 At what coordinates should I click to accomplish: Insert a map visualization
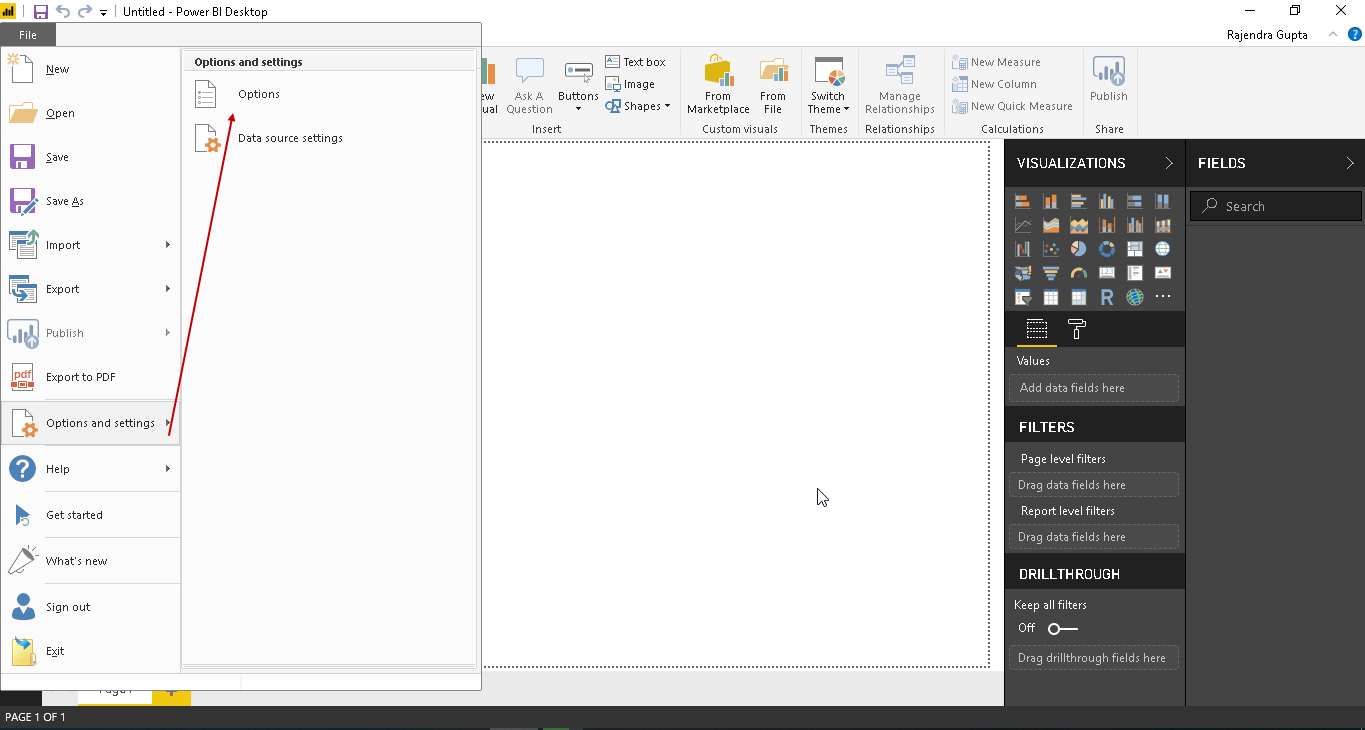click(x=1162, y=249)
